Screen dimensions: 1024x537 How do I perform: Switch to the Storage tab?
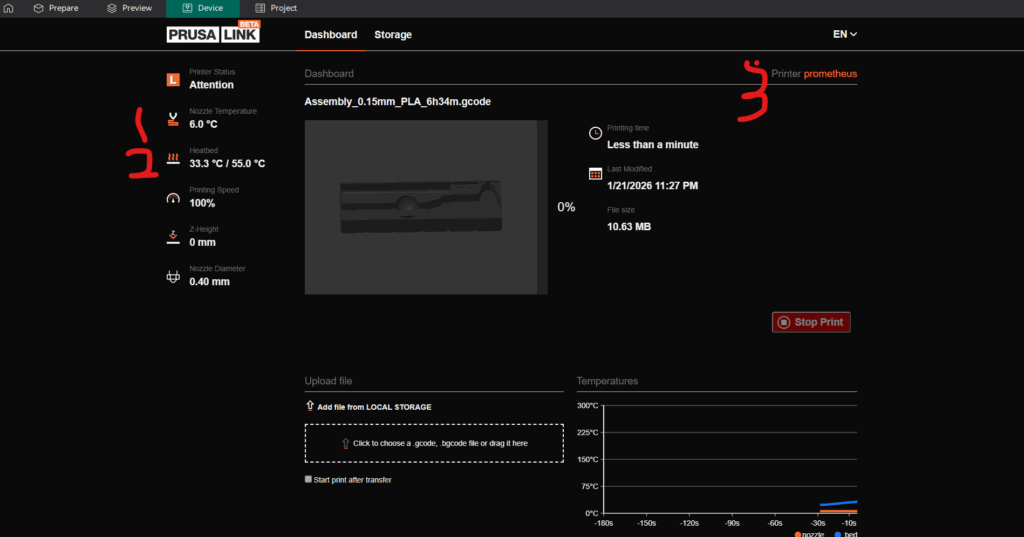click(x=392, y=35)
